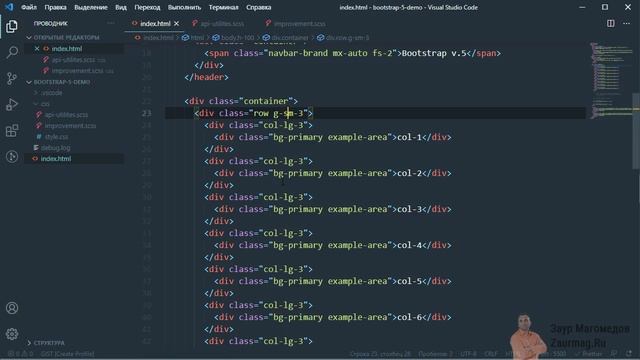640x360 pixels.
Task: Open the Git Graph activity bar icon
Action: [x=12, y=157]
